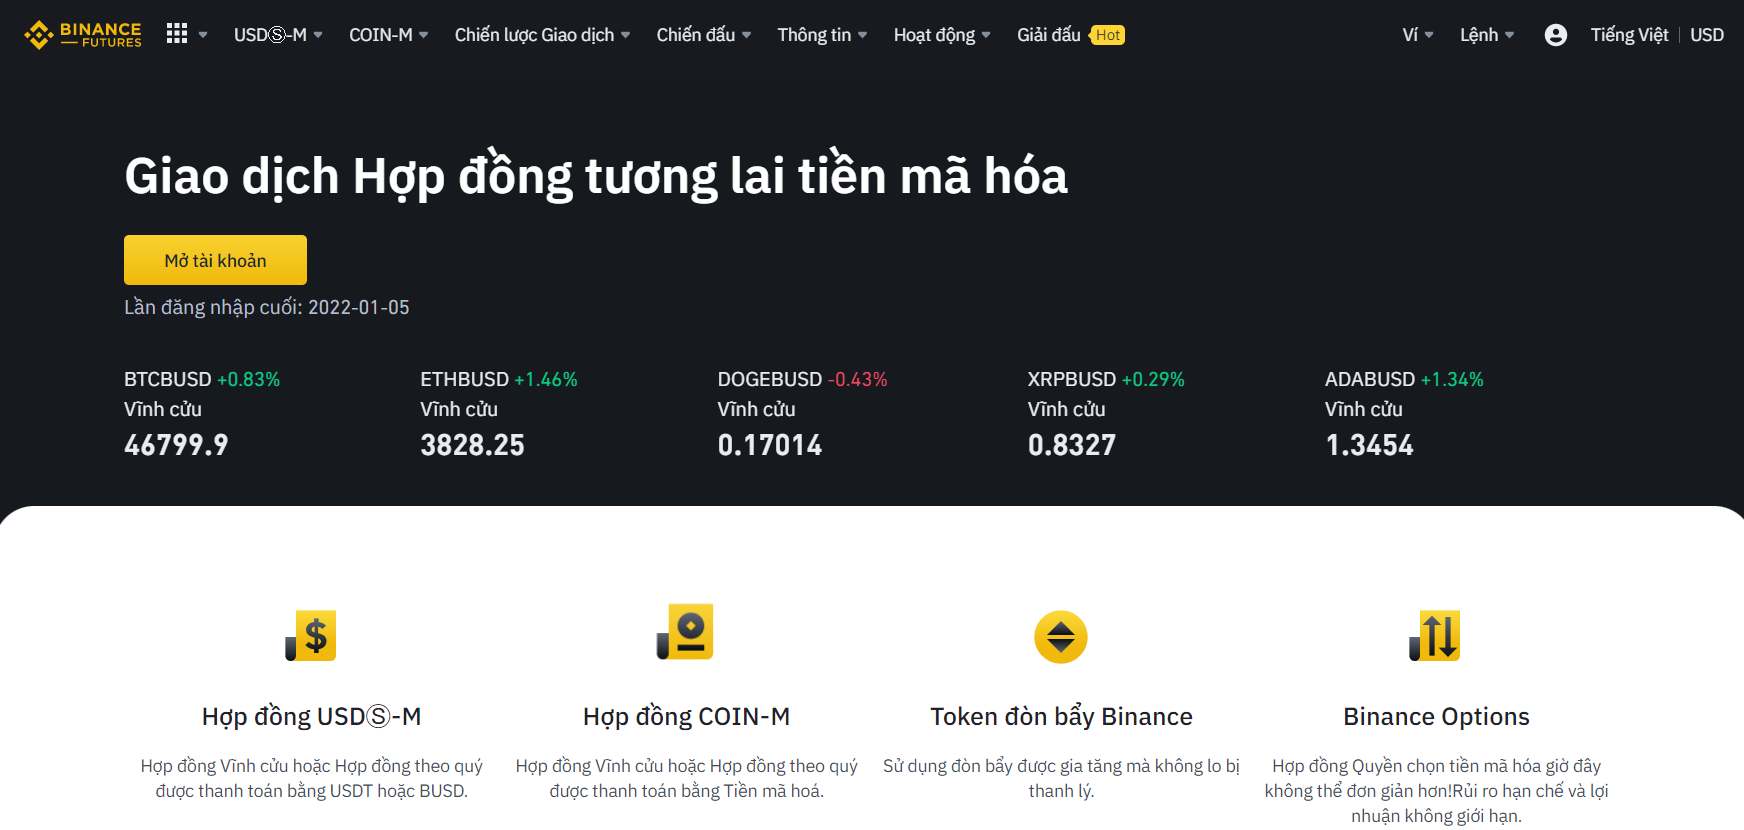Open the Token đòn bẩy Binance heading
This screenshot has width=1744, height=830.
tap(1061, 717)
